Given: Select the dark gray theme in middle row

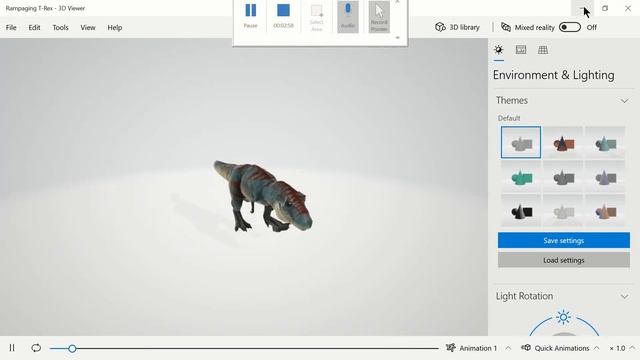Looking at the screenshot, I should pos(563,176).
